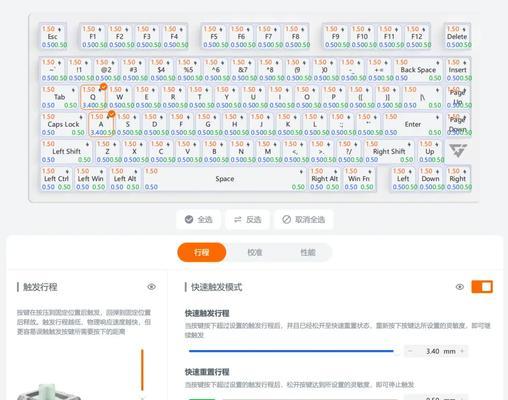The width and height of the screenshot is (508, 400).
Task: Select the H key
Action: tap(235, 124)
